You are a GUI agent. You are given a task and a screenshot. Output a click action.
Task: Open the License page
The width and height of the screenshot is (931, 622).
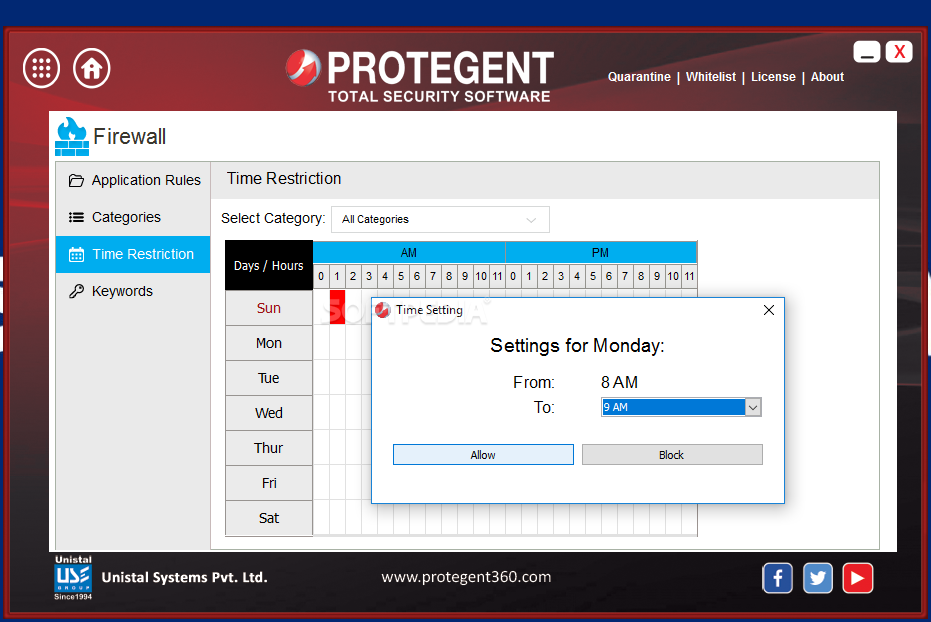(x=773, y=77)
